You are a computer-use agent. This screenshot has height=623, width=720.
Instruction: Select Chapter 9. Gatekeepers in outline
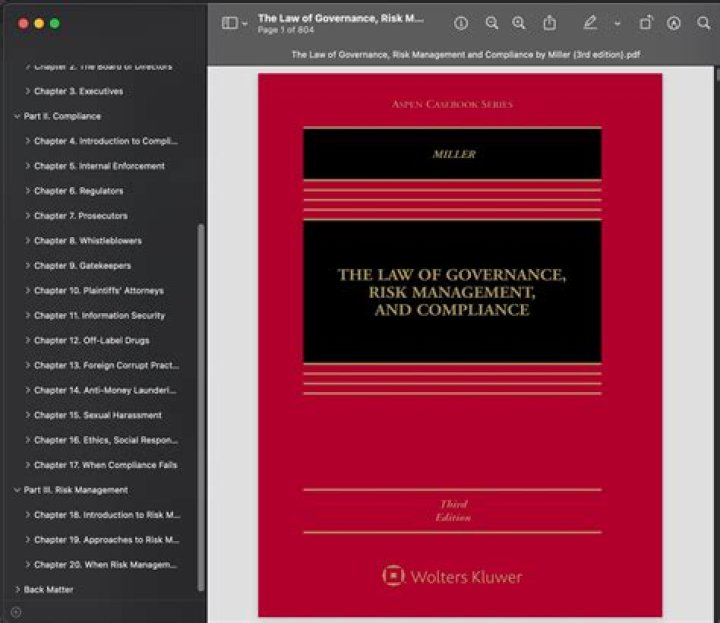(83, 265)
